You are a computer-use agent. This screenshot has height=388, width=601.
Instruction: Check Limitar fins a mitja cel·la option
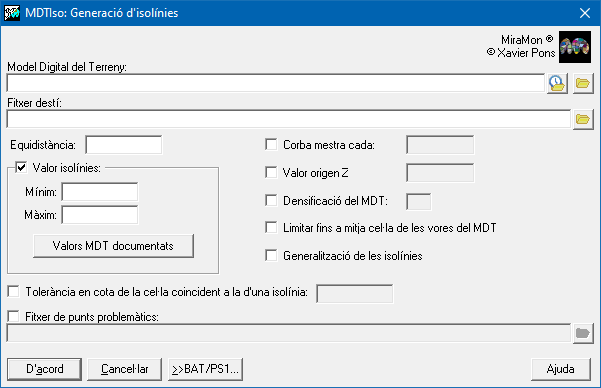pos(271,228)
